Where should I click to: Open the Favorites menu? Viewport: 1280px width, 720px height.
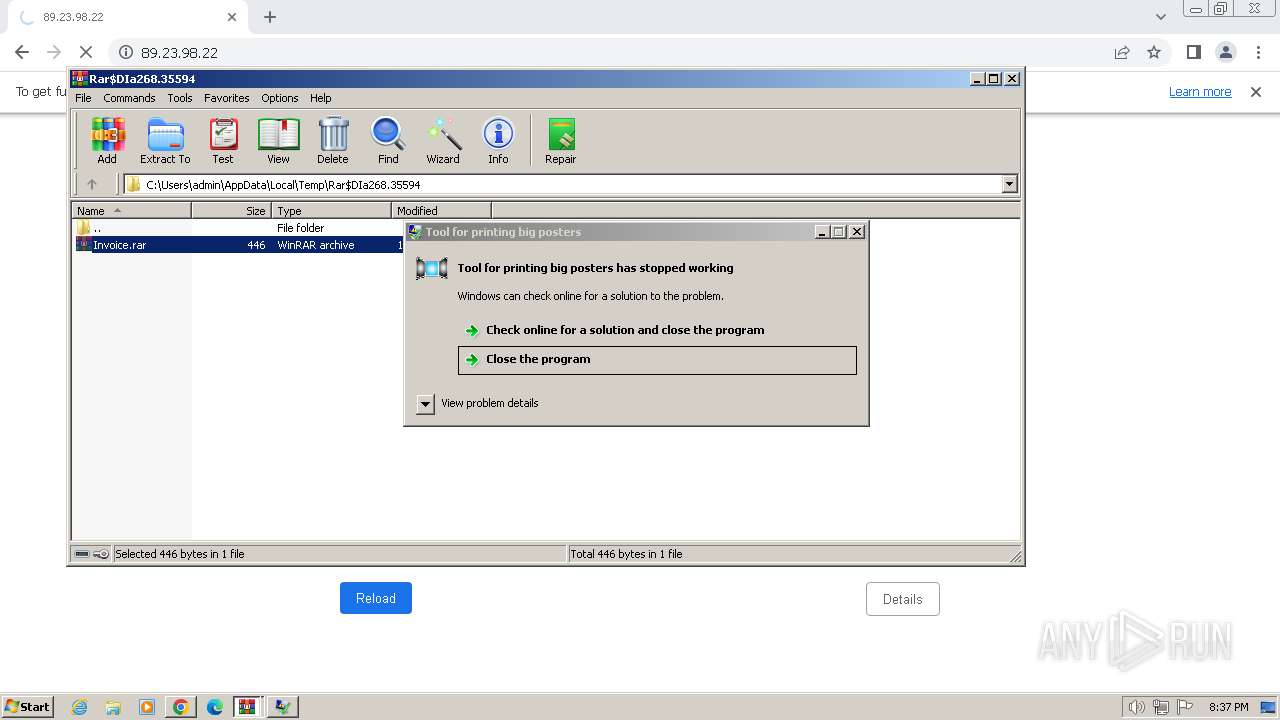(x=227, y=98)
